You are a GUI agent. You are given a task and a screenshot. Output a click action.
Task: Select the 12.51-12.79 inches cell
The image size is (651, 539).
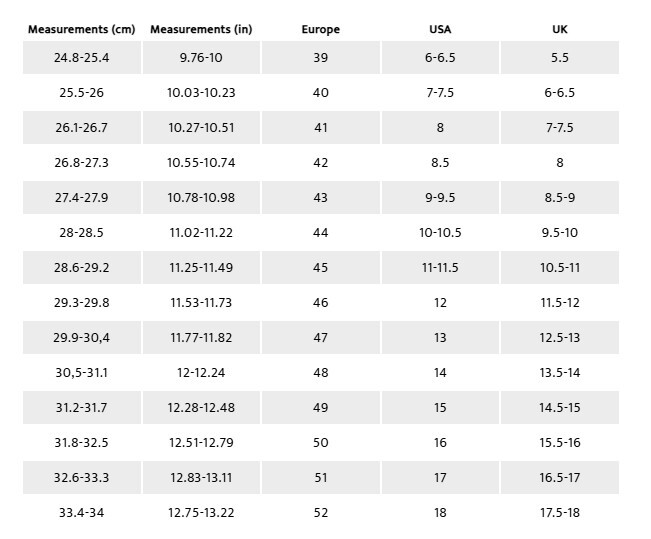[201, 443]
